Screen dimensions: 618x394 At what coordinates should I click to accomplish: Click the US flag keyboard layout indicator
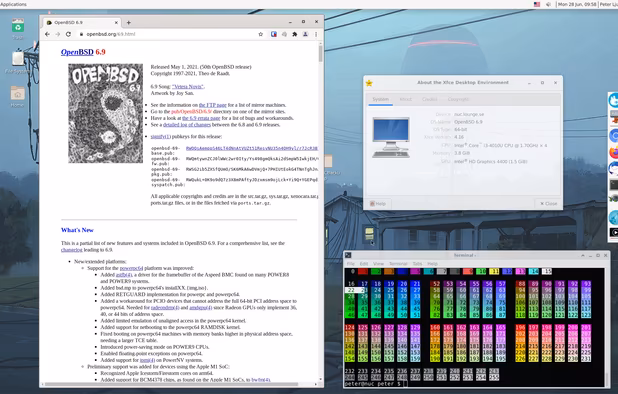click(537, 4)
